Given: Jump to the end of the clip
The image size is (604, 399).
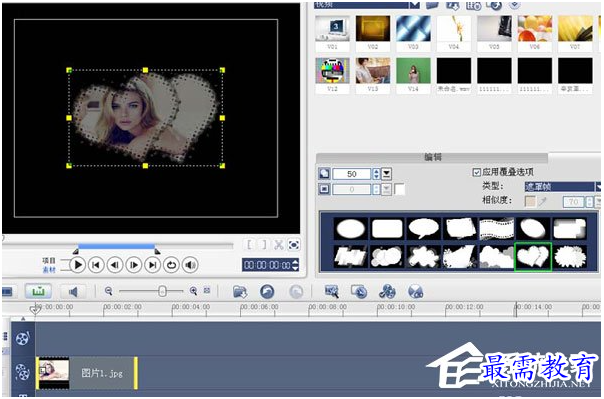Looking at the screenshot, I should click(153, 265).
